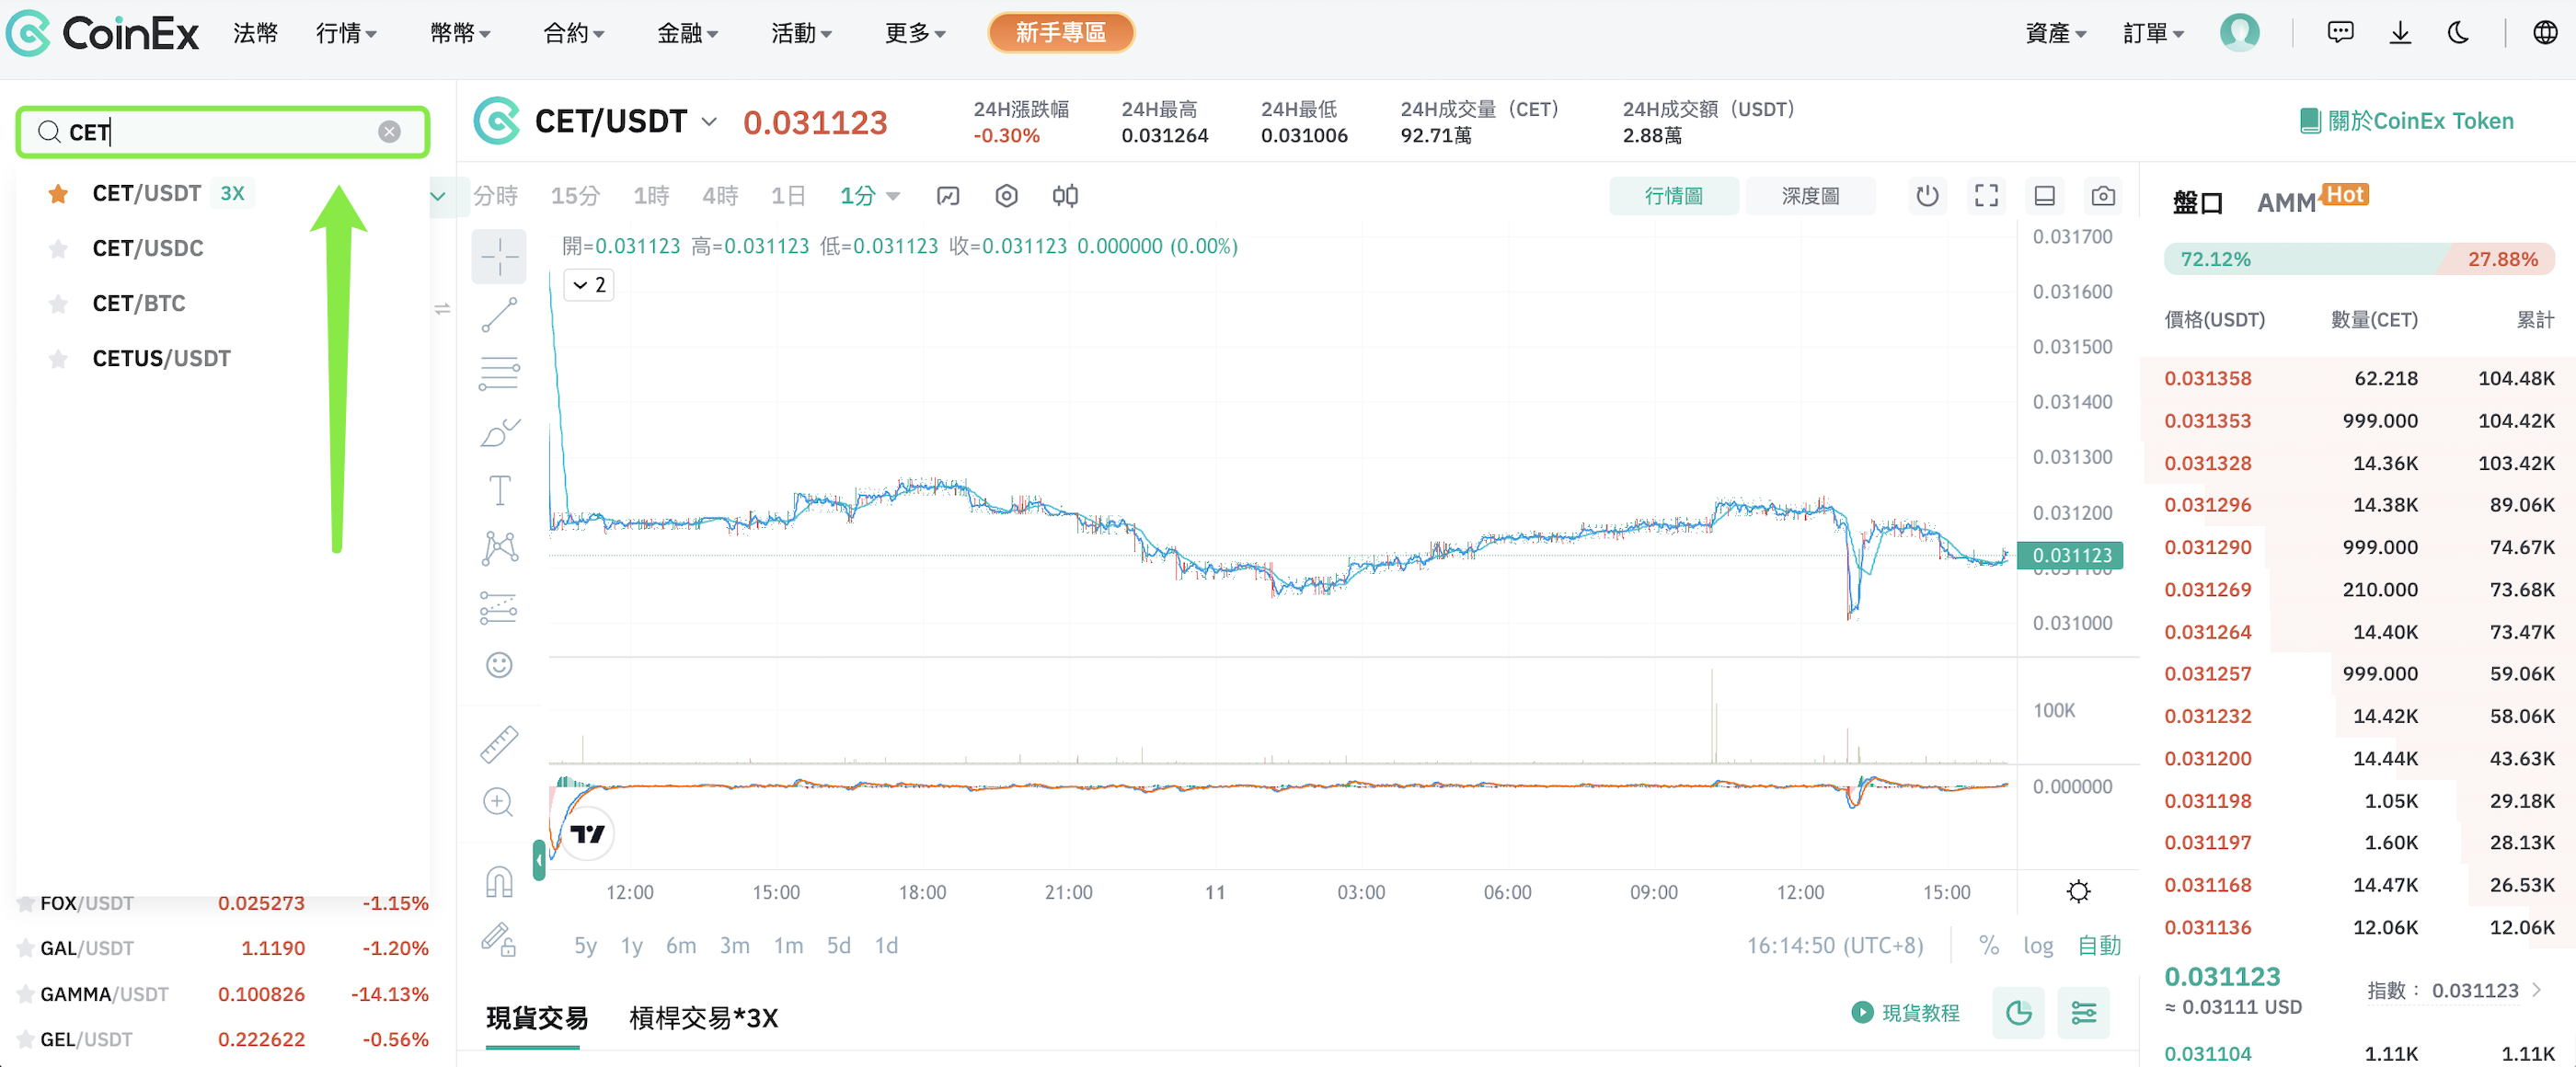Select the text annotation tool

(498, 490)
